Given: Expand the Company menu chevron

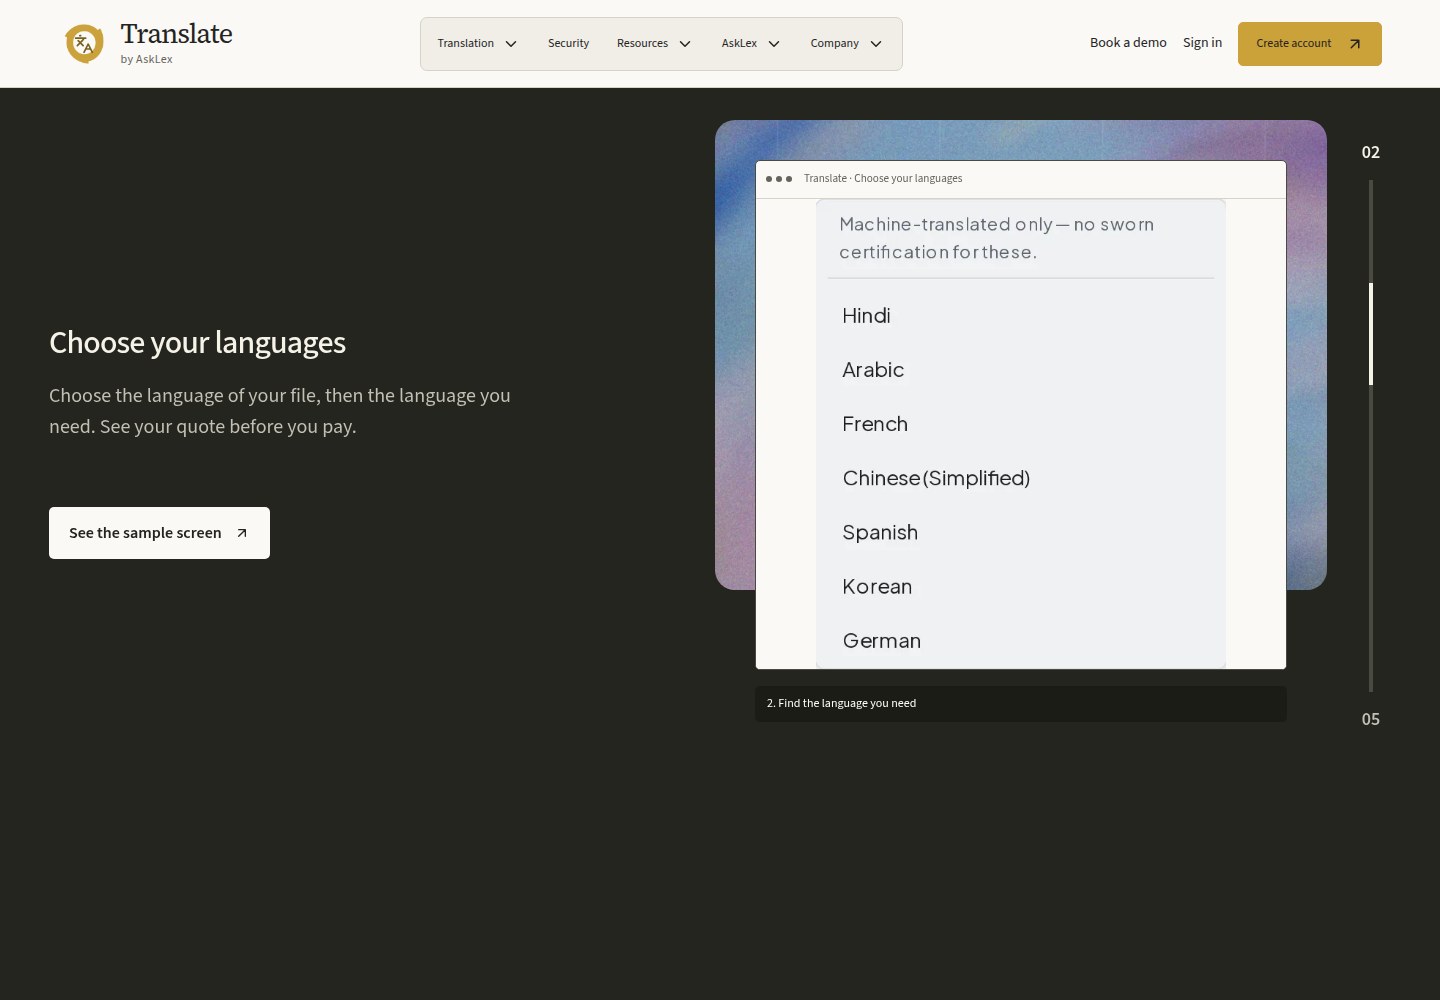Looking at the screenshot, I should click(876, 44).
